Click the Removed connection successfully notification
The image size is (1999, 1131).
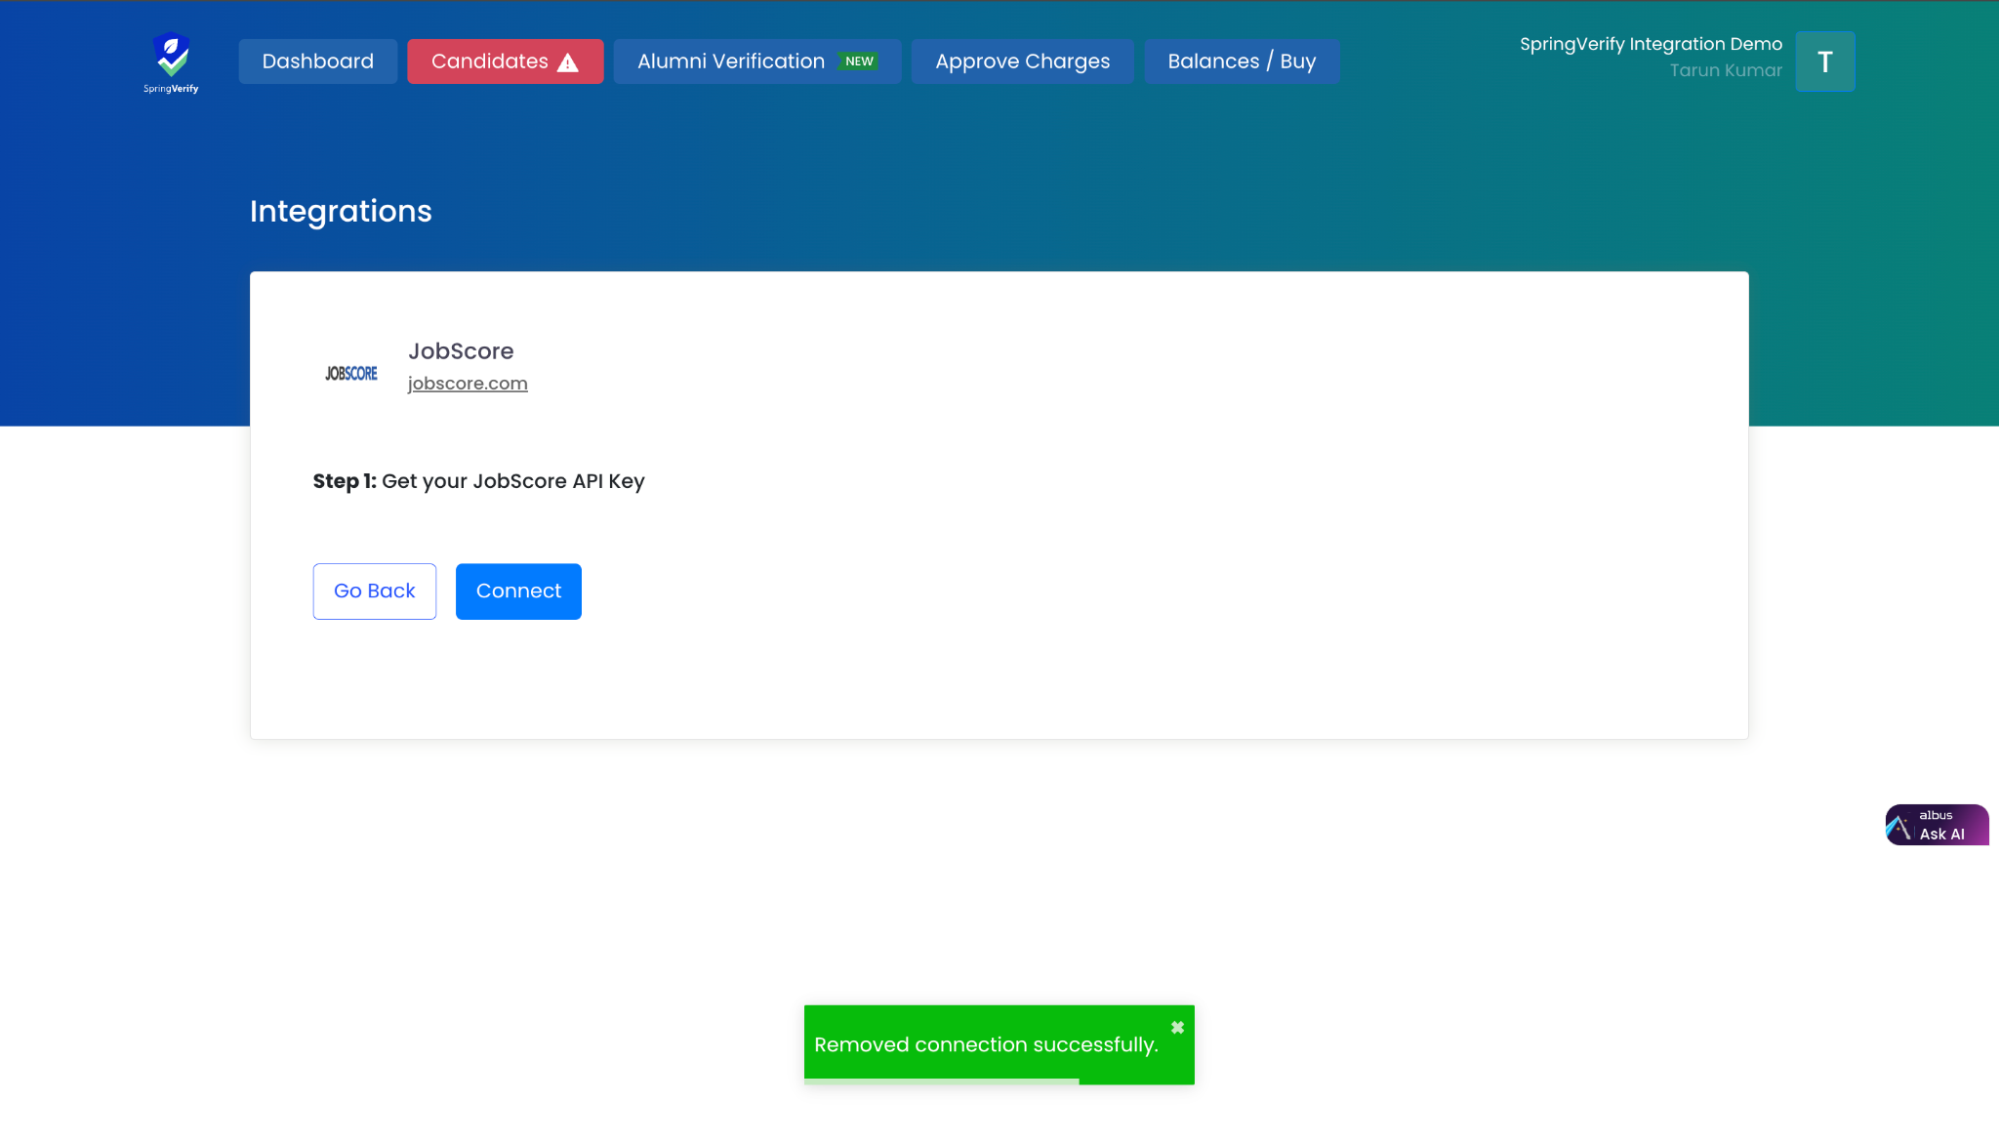tap(985, 1044)
